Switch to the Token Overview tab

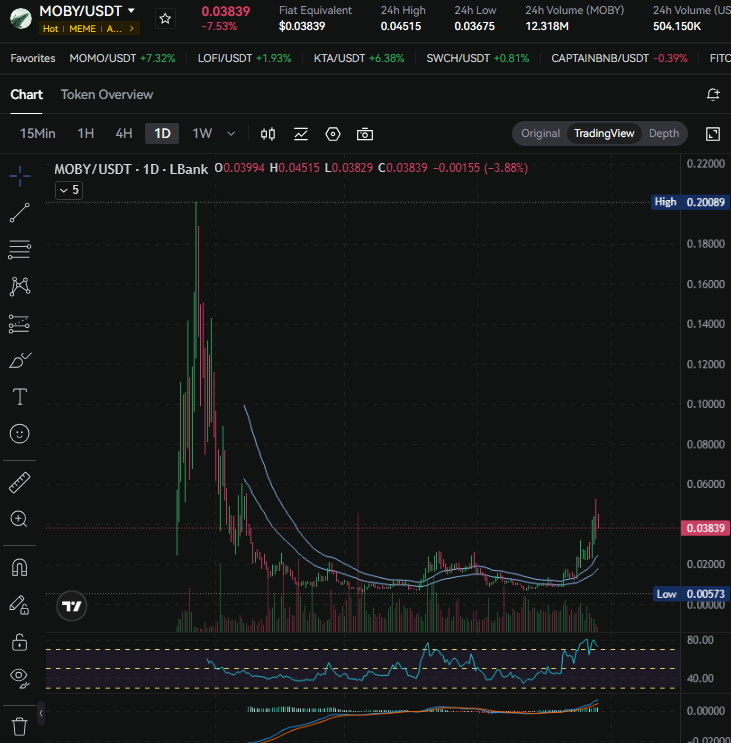coord(107,95)
